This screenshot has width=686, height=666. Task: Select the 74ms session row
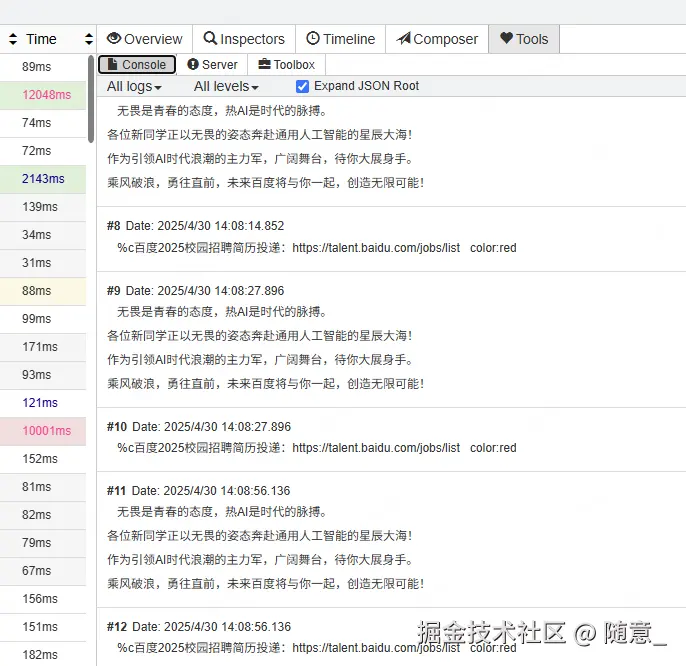[x=43, y=123]
